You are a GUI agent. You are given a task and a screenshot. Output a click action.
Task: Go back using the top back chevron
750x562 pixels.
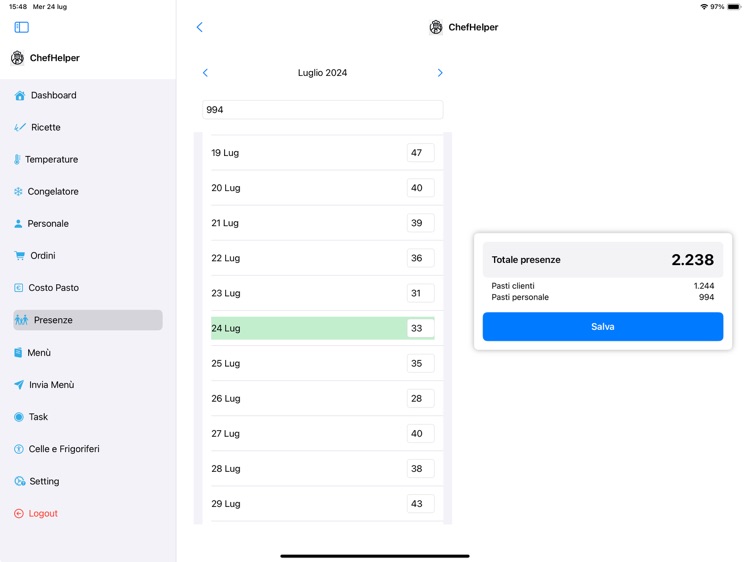tap(199, 27)
